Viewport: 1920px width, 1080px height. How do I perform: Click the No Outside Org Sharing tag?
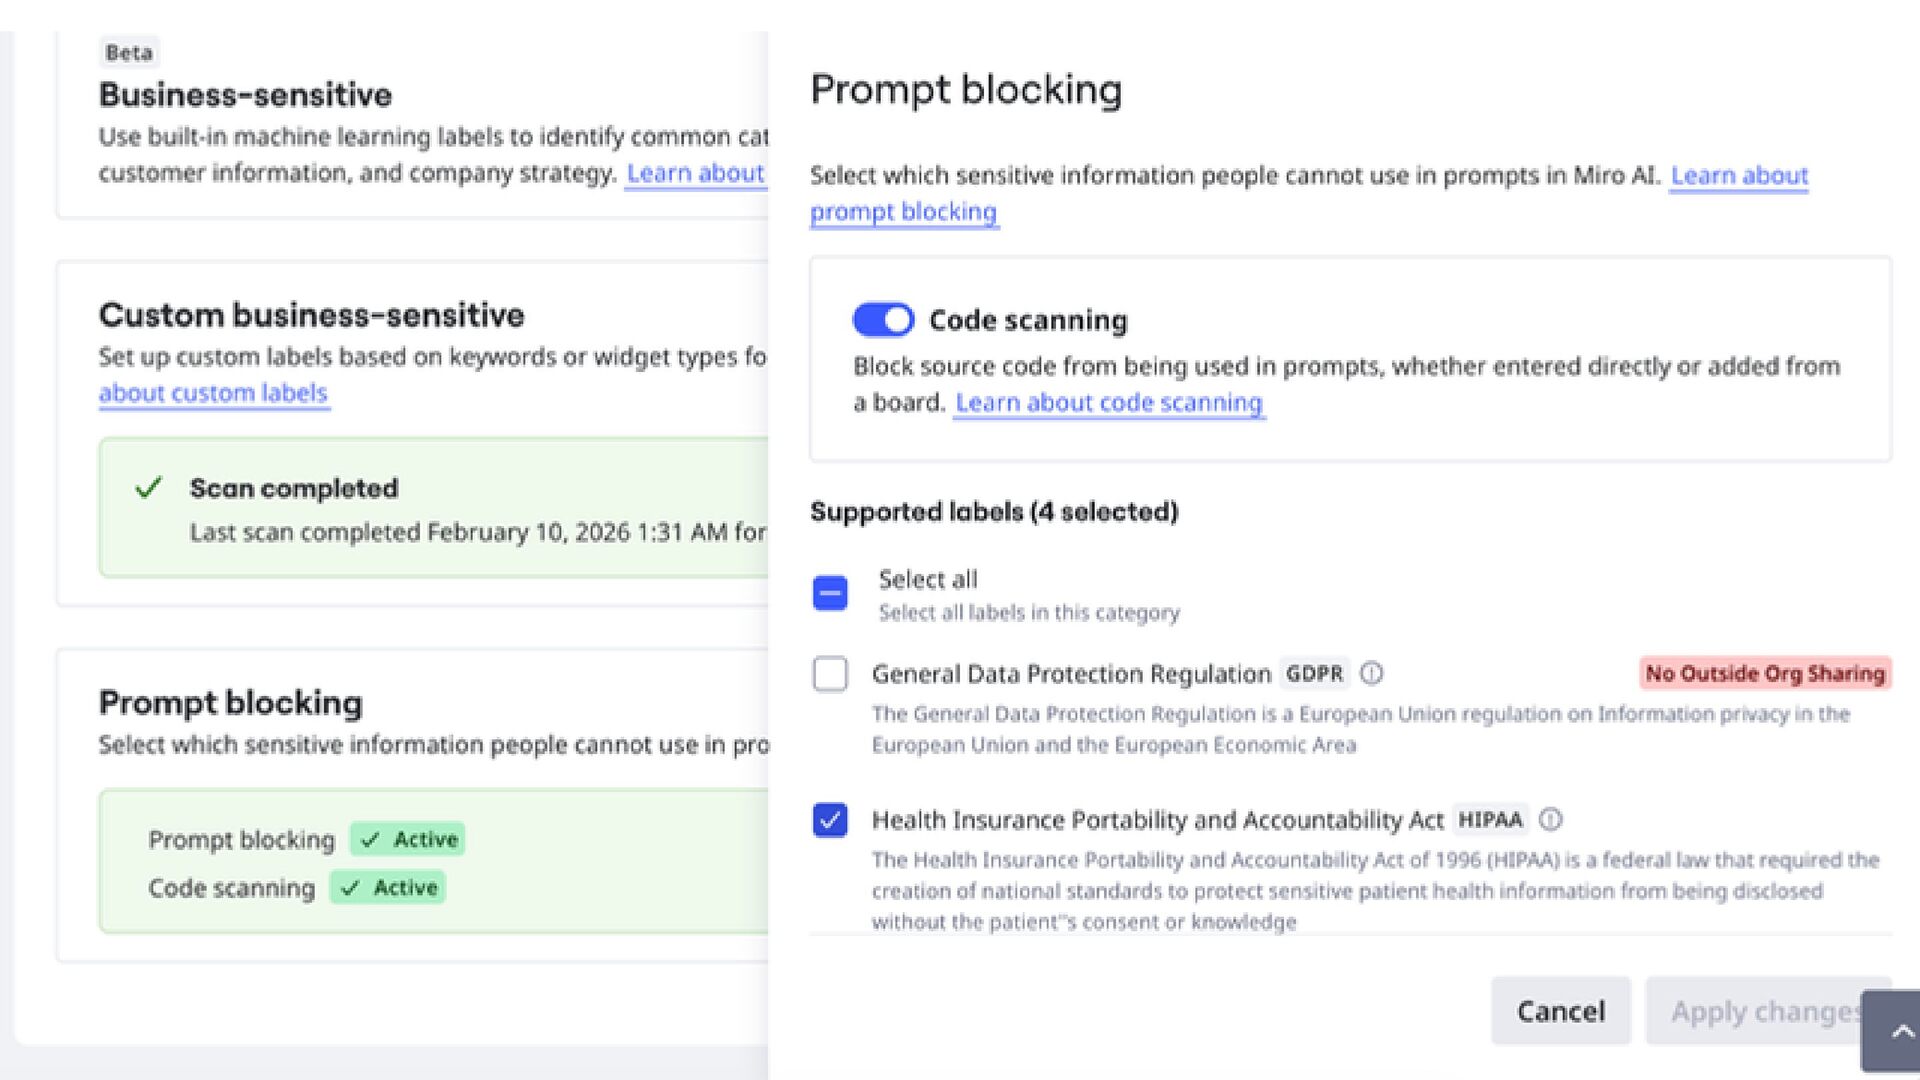1765,674
